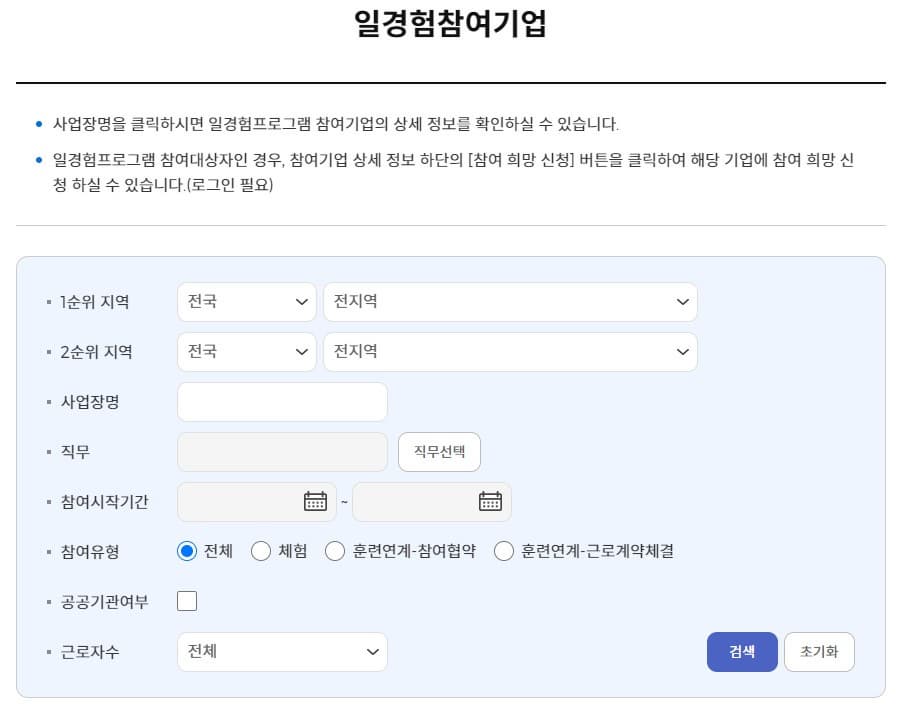Screen dimensions: 903x710
Task: Click the participation end date field
Action: (420, 501)
